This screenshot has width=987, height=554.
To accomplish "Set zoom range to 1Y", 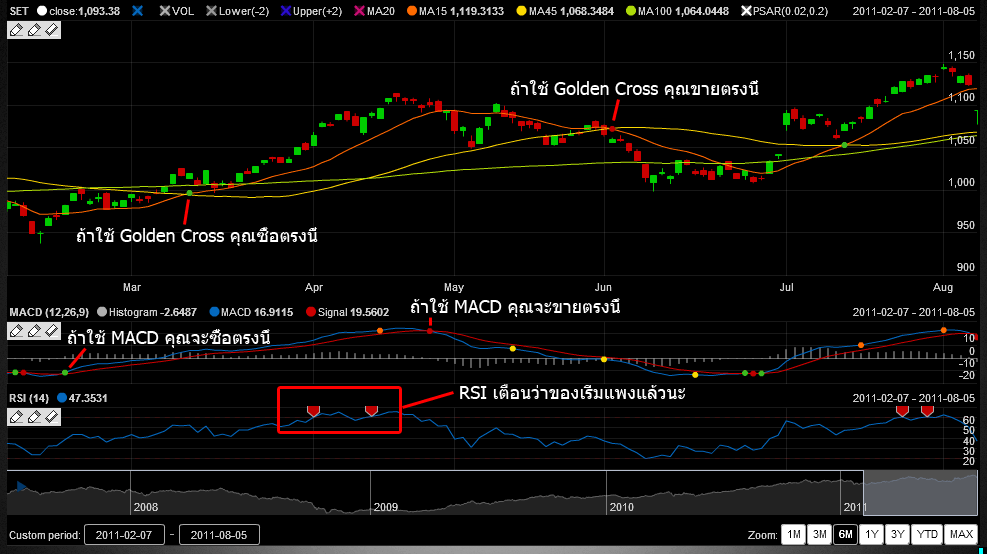I will [871, 534].
